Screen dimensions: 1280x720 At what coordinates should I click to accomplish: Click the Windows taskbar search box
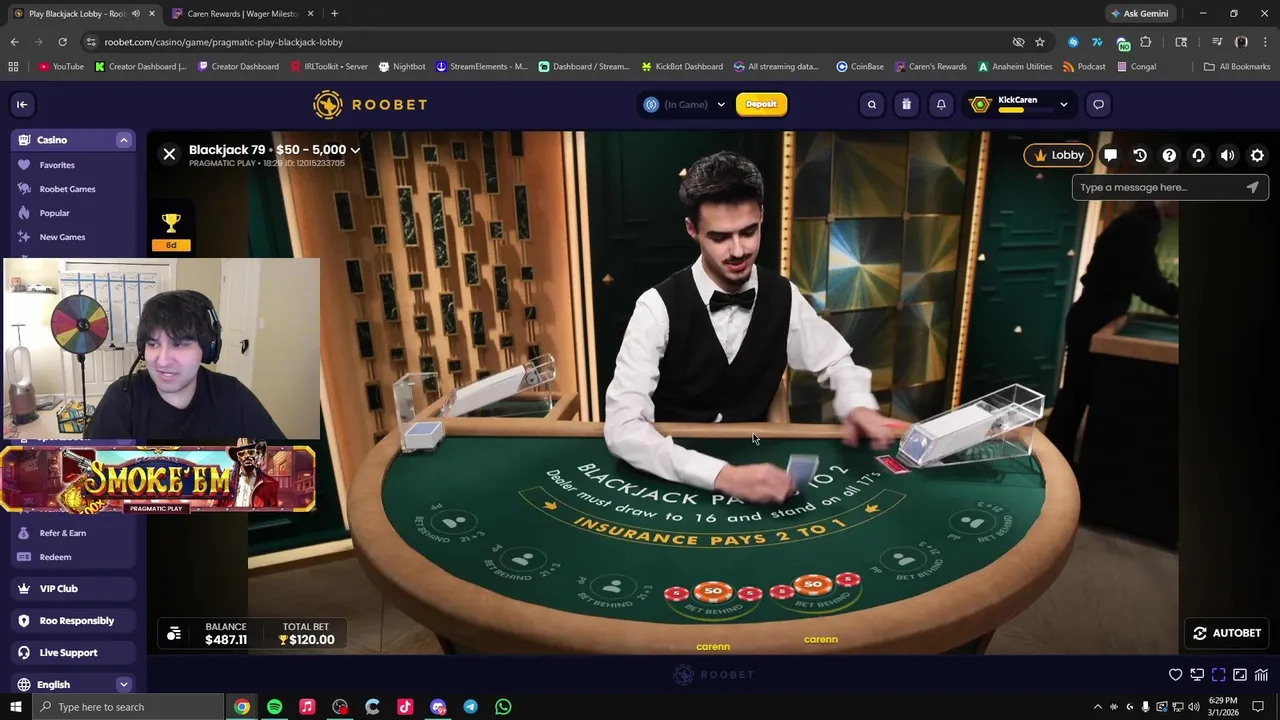tap(129, 707)
